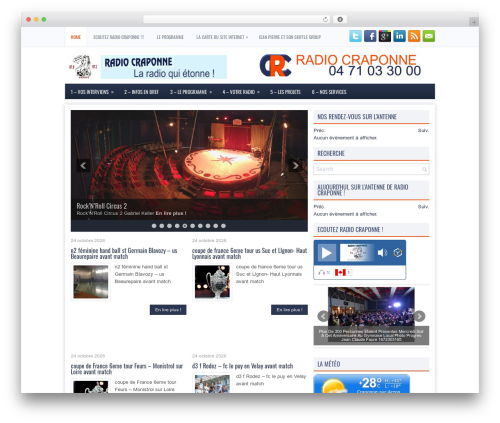Click Suiv. under Nos Rendez-vous sur l'antenne

pos(423,130)
